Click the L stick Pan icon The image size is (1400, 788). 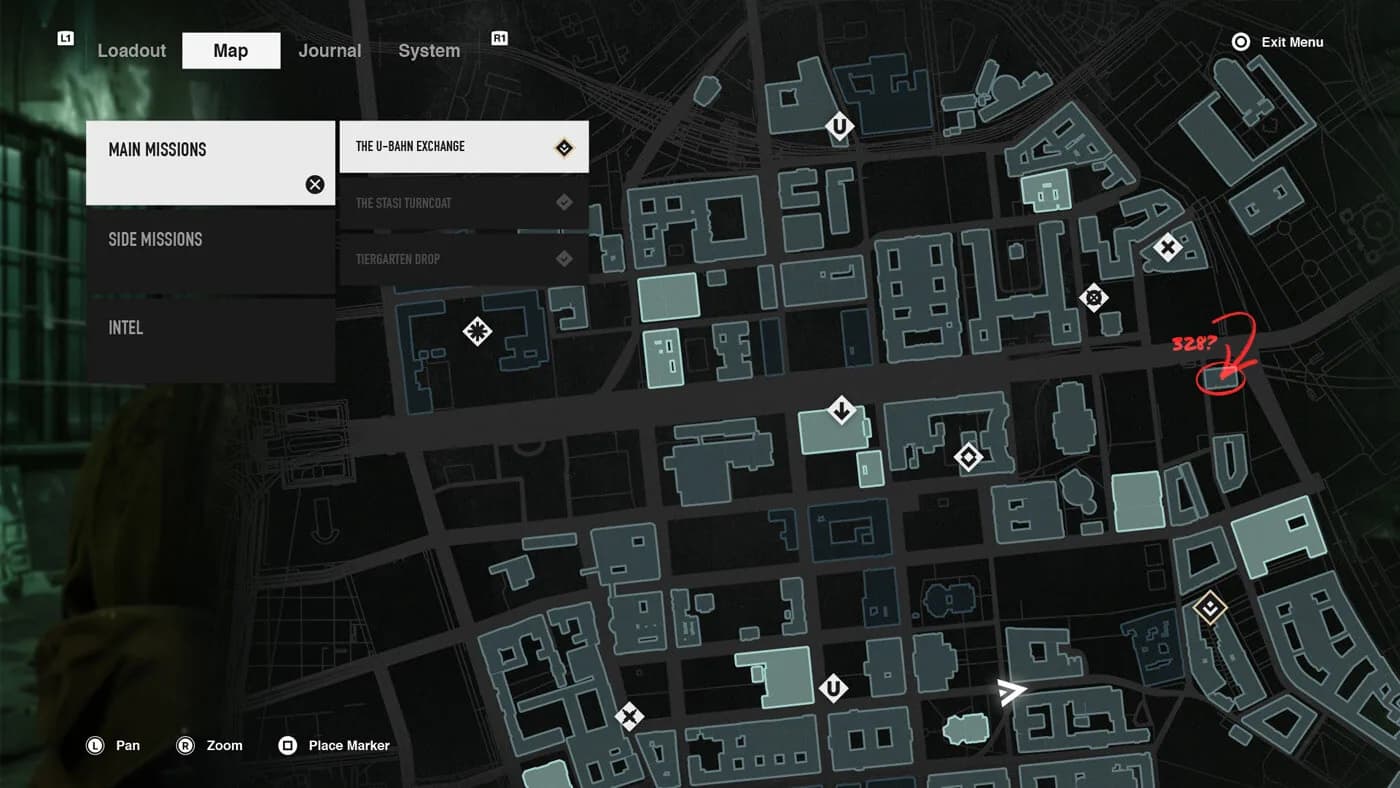point(95,745)
